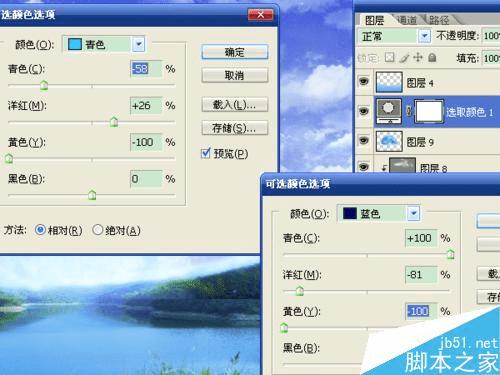Click the cyan color swatch beside 青色

[x=75, y=44]
